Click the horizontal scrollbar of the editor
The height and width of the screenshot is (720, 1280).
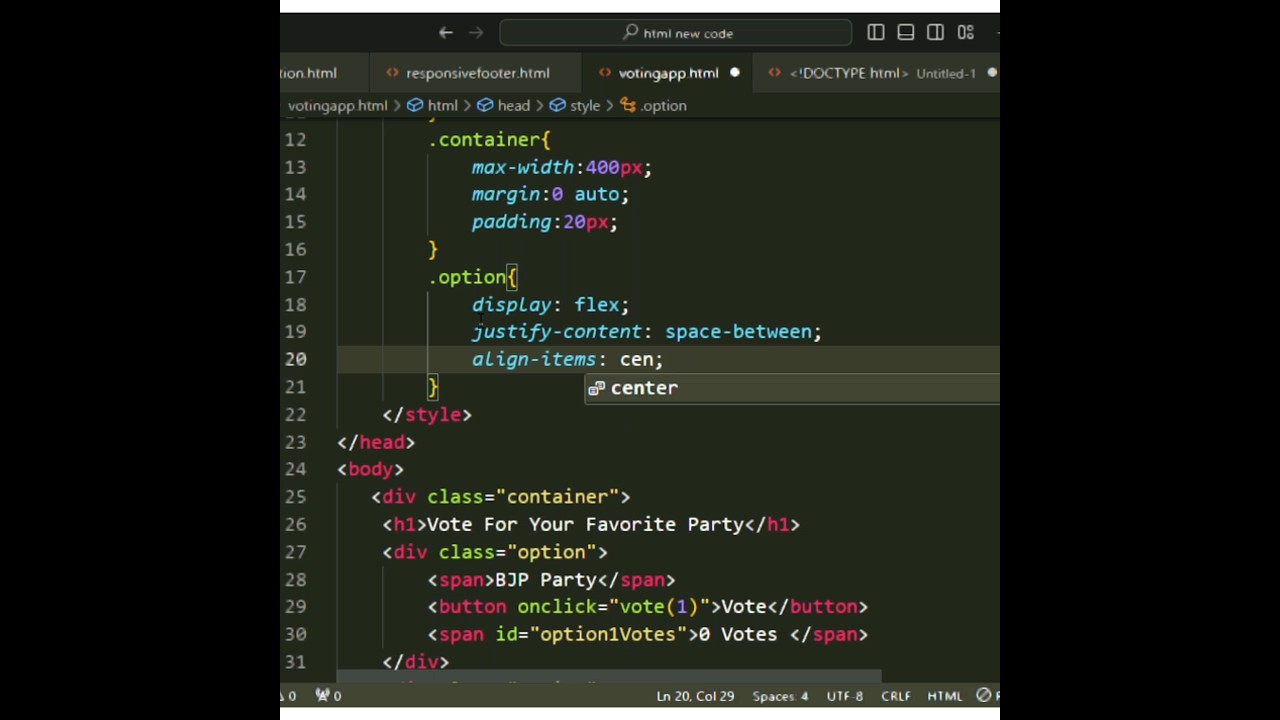pyautogui.click(x=608, y=676)
